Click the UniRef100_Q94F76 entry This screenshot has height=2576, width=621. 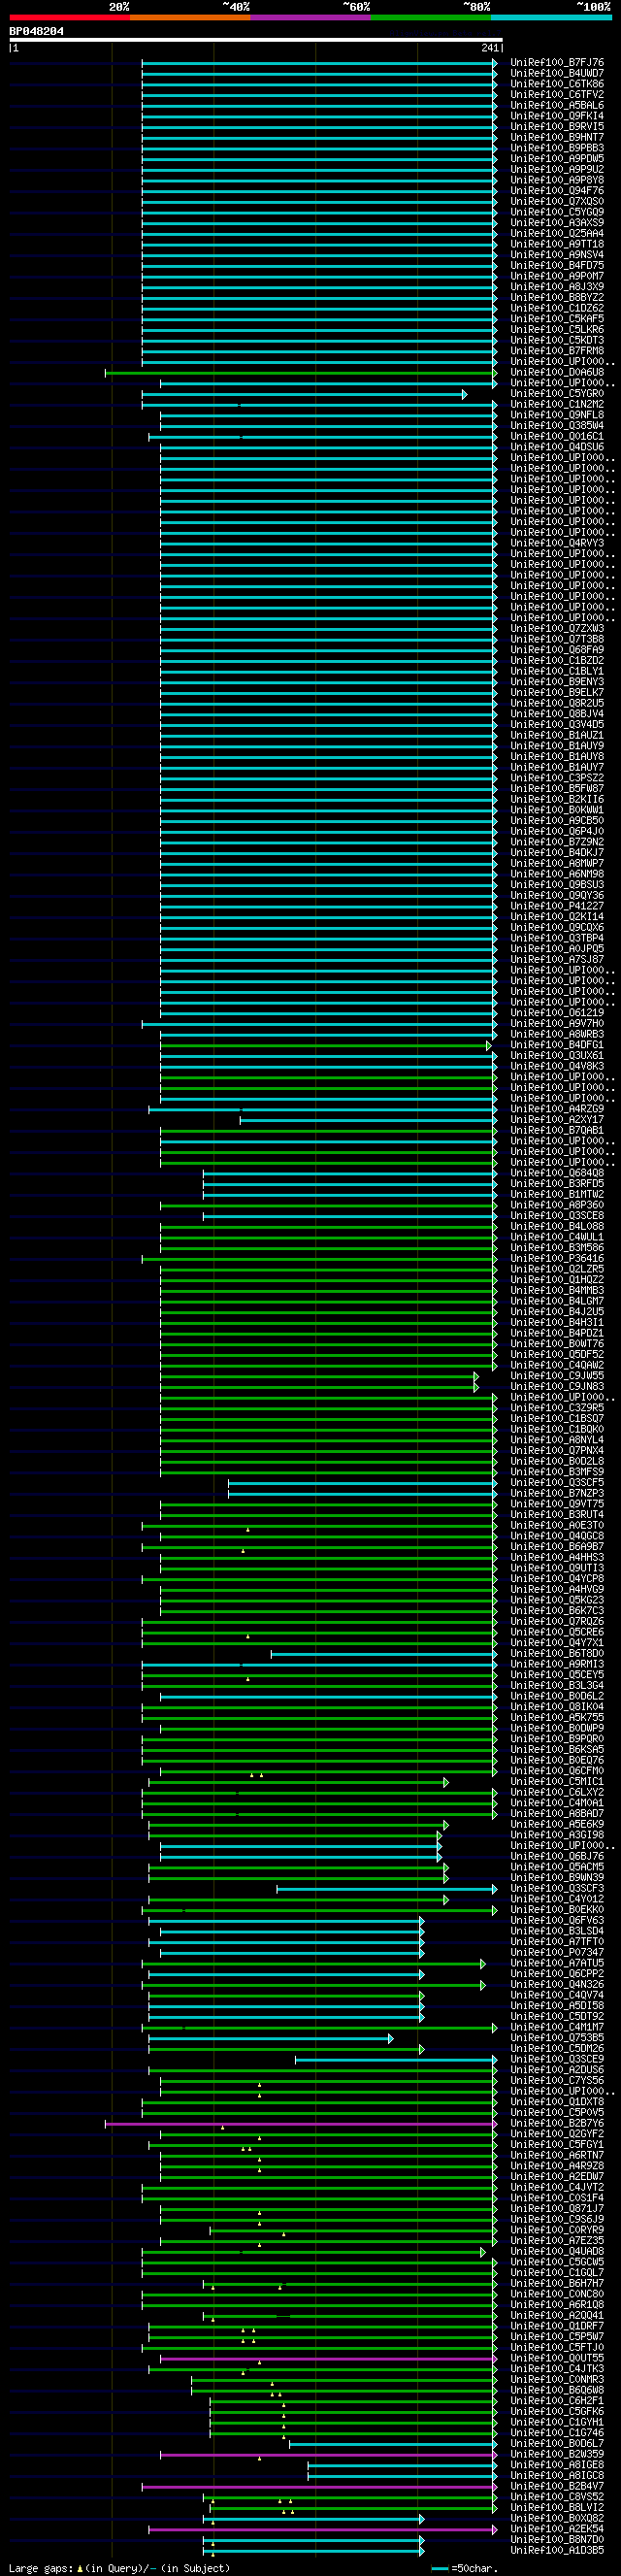pyautogui.click(x=557, y=190)
